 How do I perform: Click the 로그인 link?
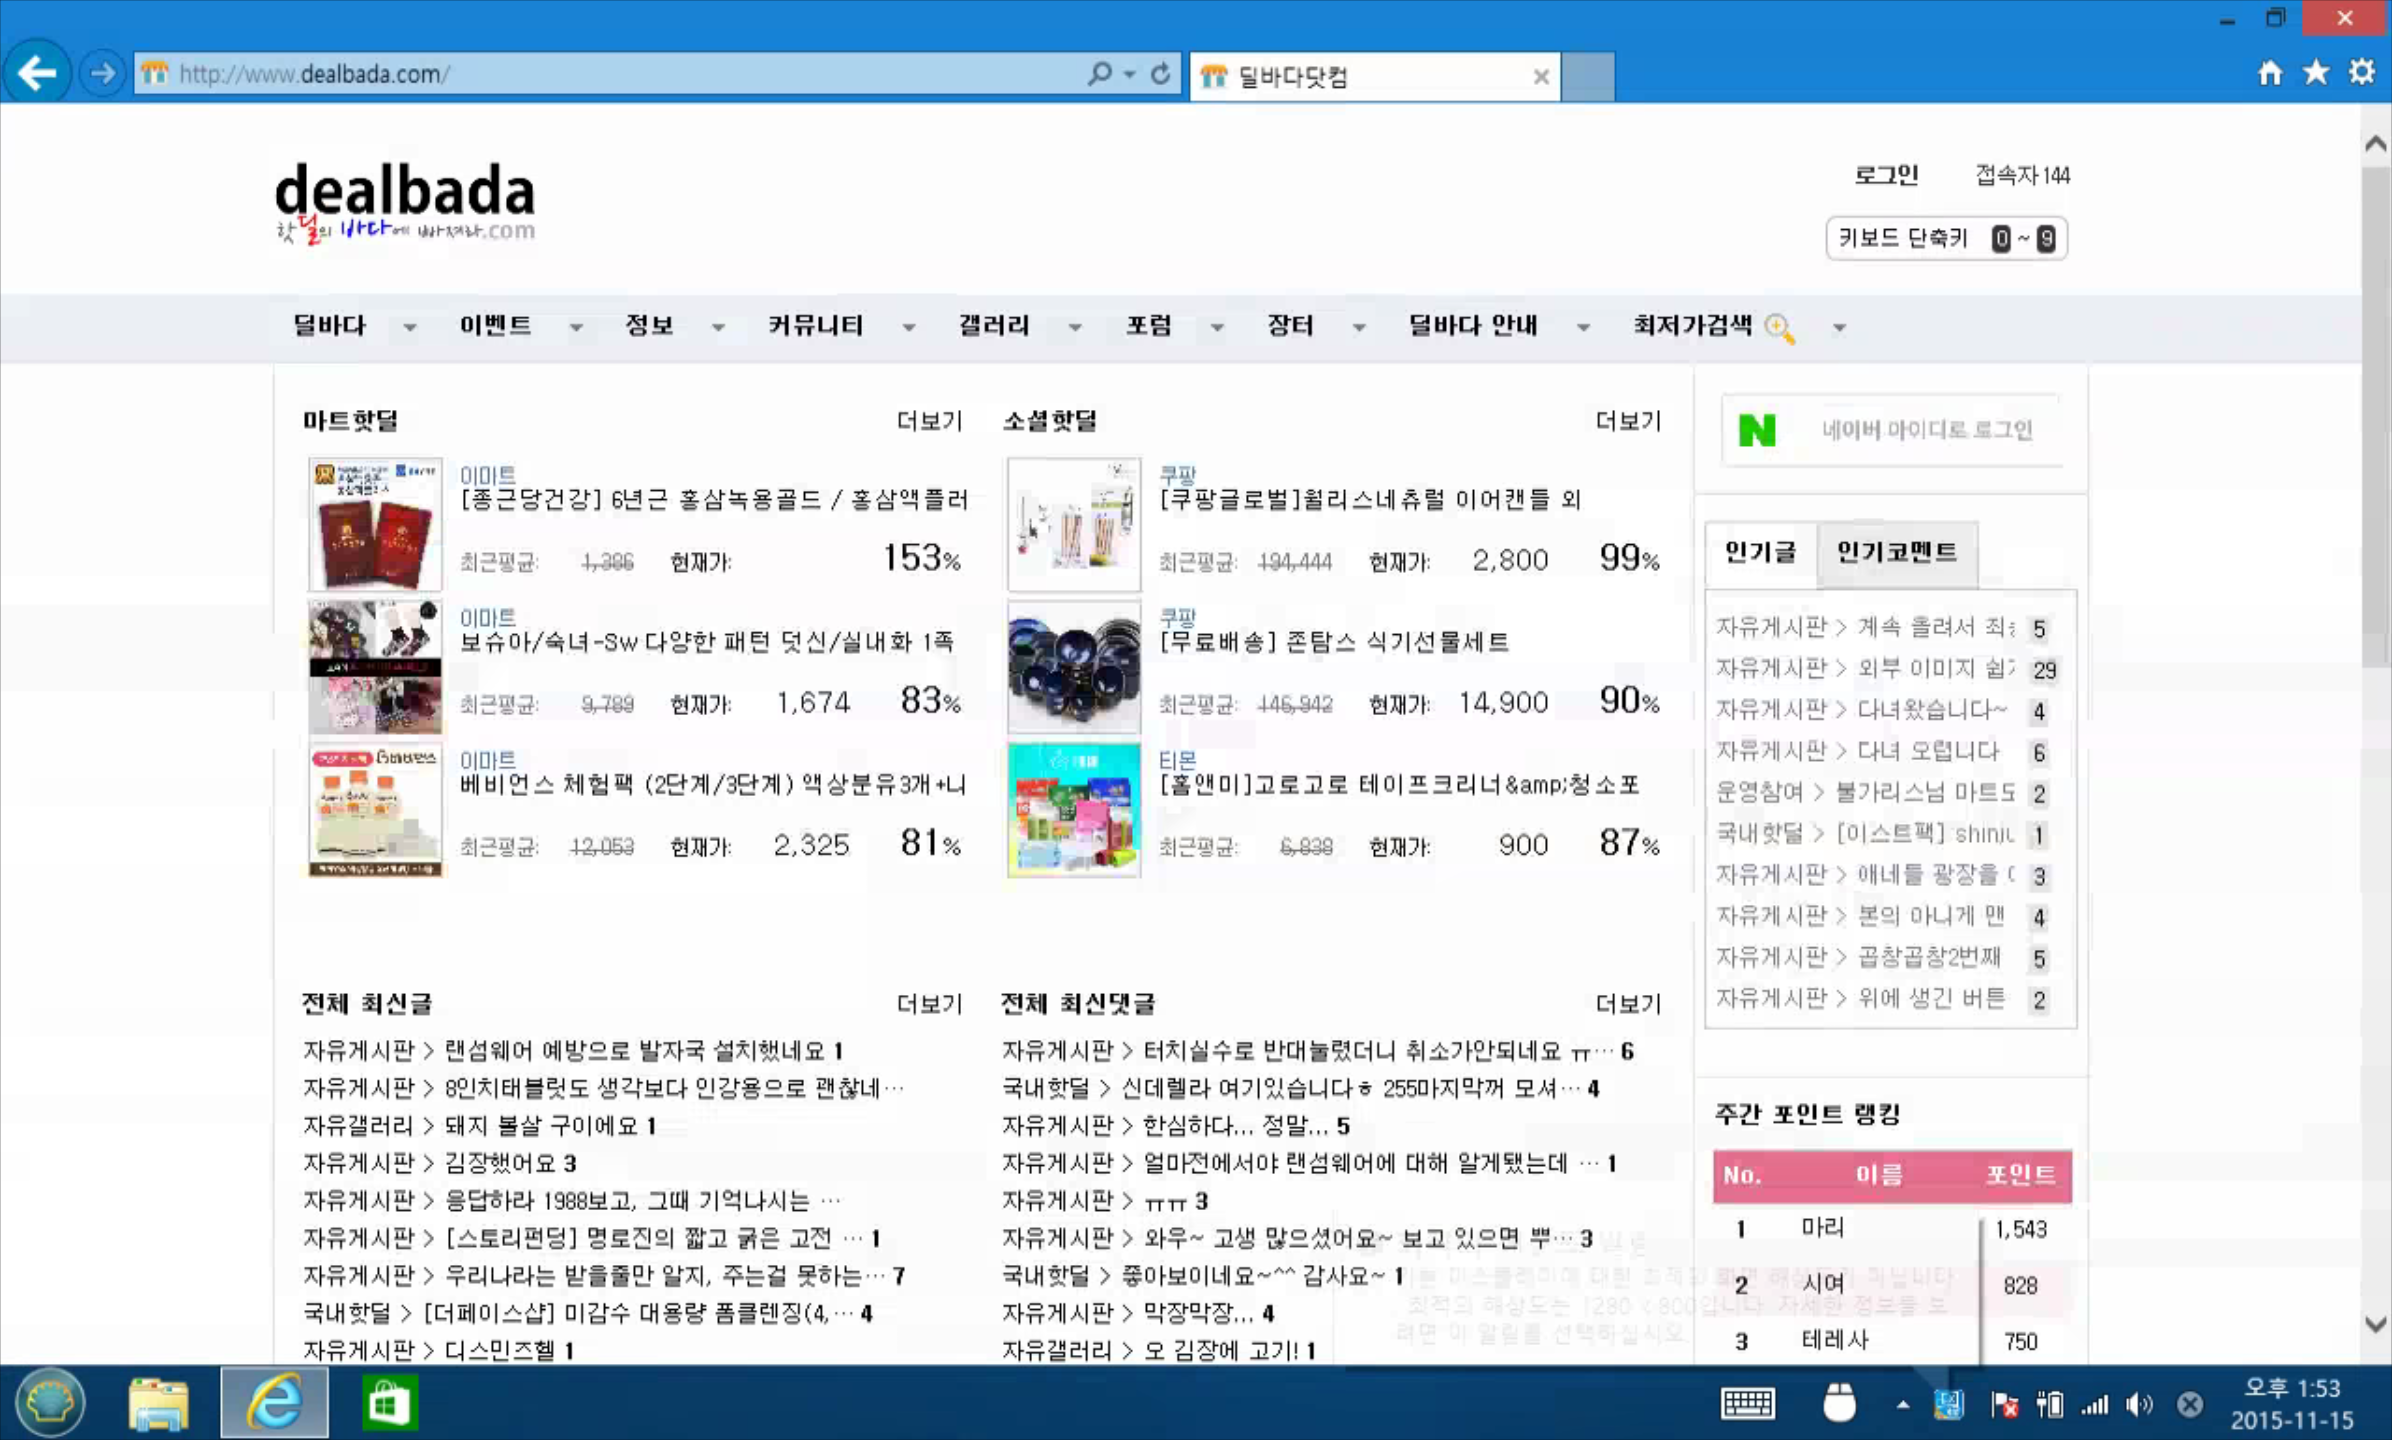(1886, 175)
